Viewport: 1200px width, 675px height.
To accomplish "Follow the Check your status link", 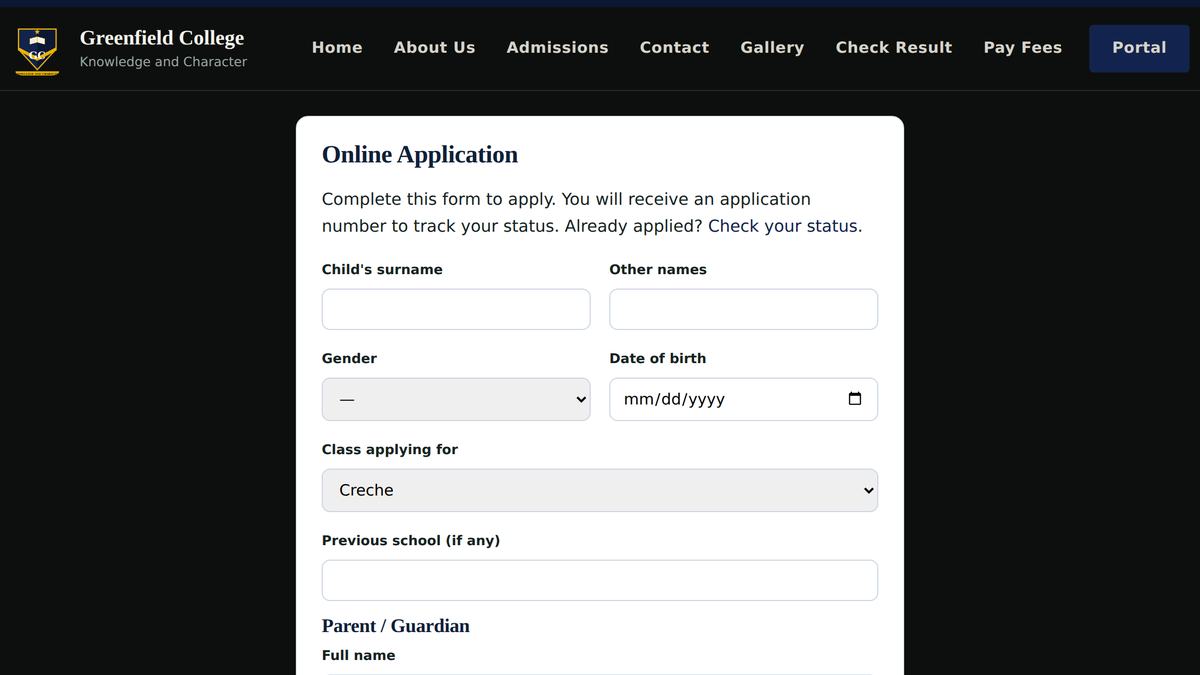I will click(783, 226).
